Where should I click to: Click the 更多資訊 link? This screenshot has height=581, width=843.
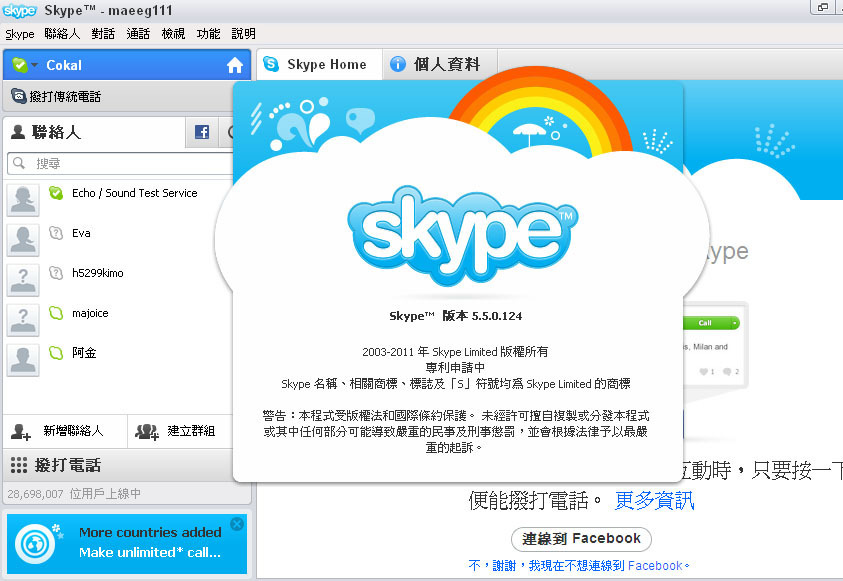(x=654, y=501)
